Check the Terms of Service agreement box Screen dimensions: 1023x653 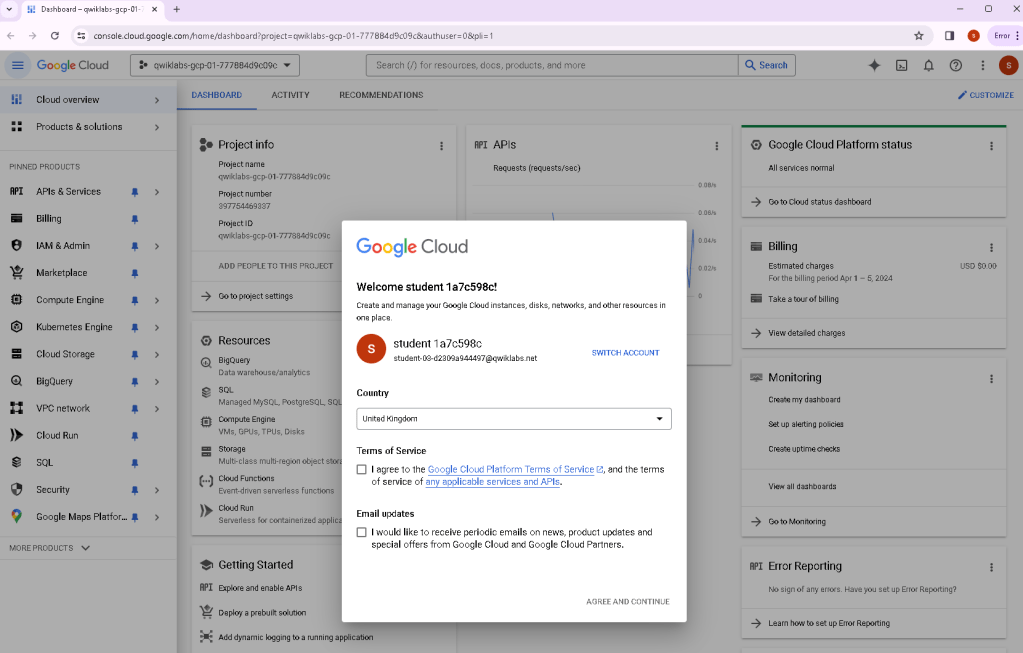coord(361,470)
